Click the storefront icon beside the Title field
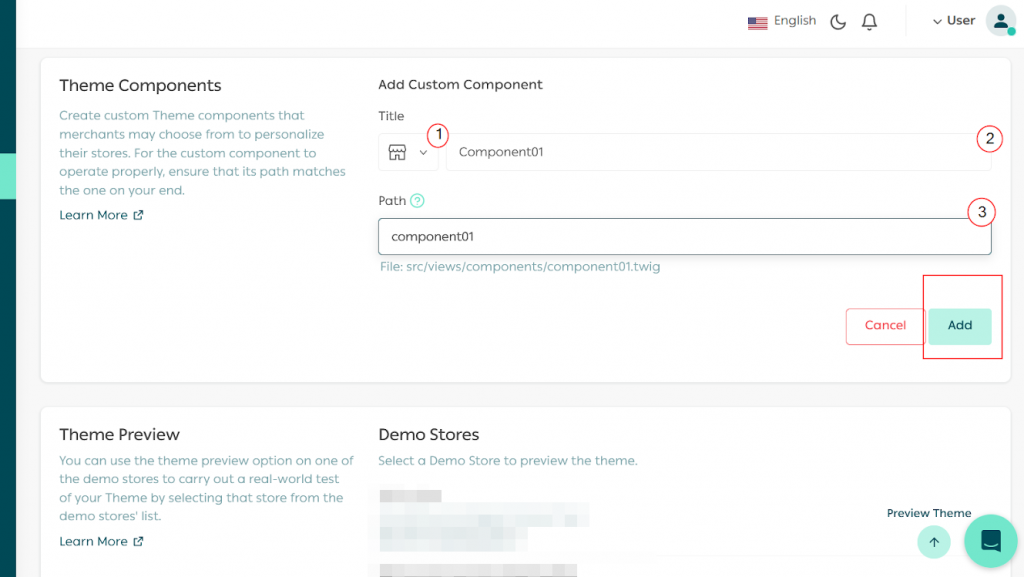 pyautogui.click(x=397, y=152)
